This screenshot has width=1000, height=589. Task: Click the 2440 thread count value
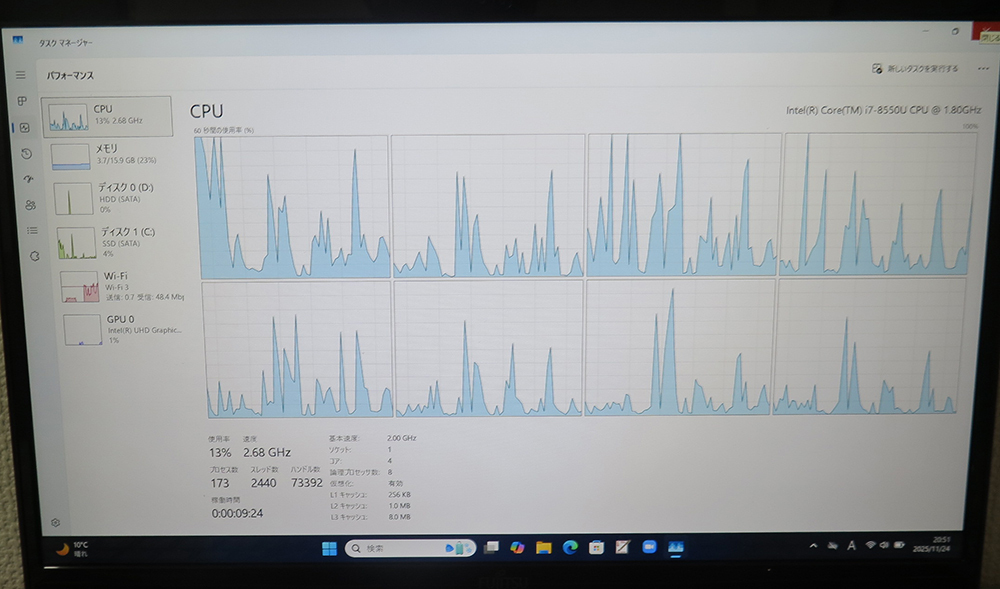click(x=263, y=483)
